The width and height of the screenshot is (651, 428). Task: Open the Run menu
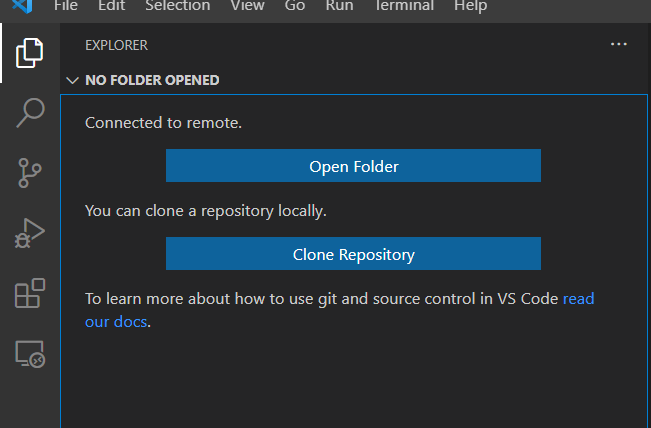click(339, 6)
